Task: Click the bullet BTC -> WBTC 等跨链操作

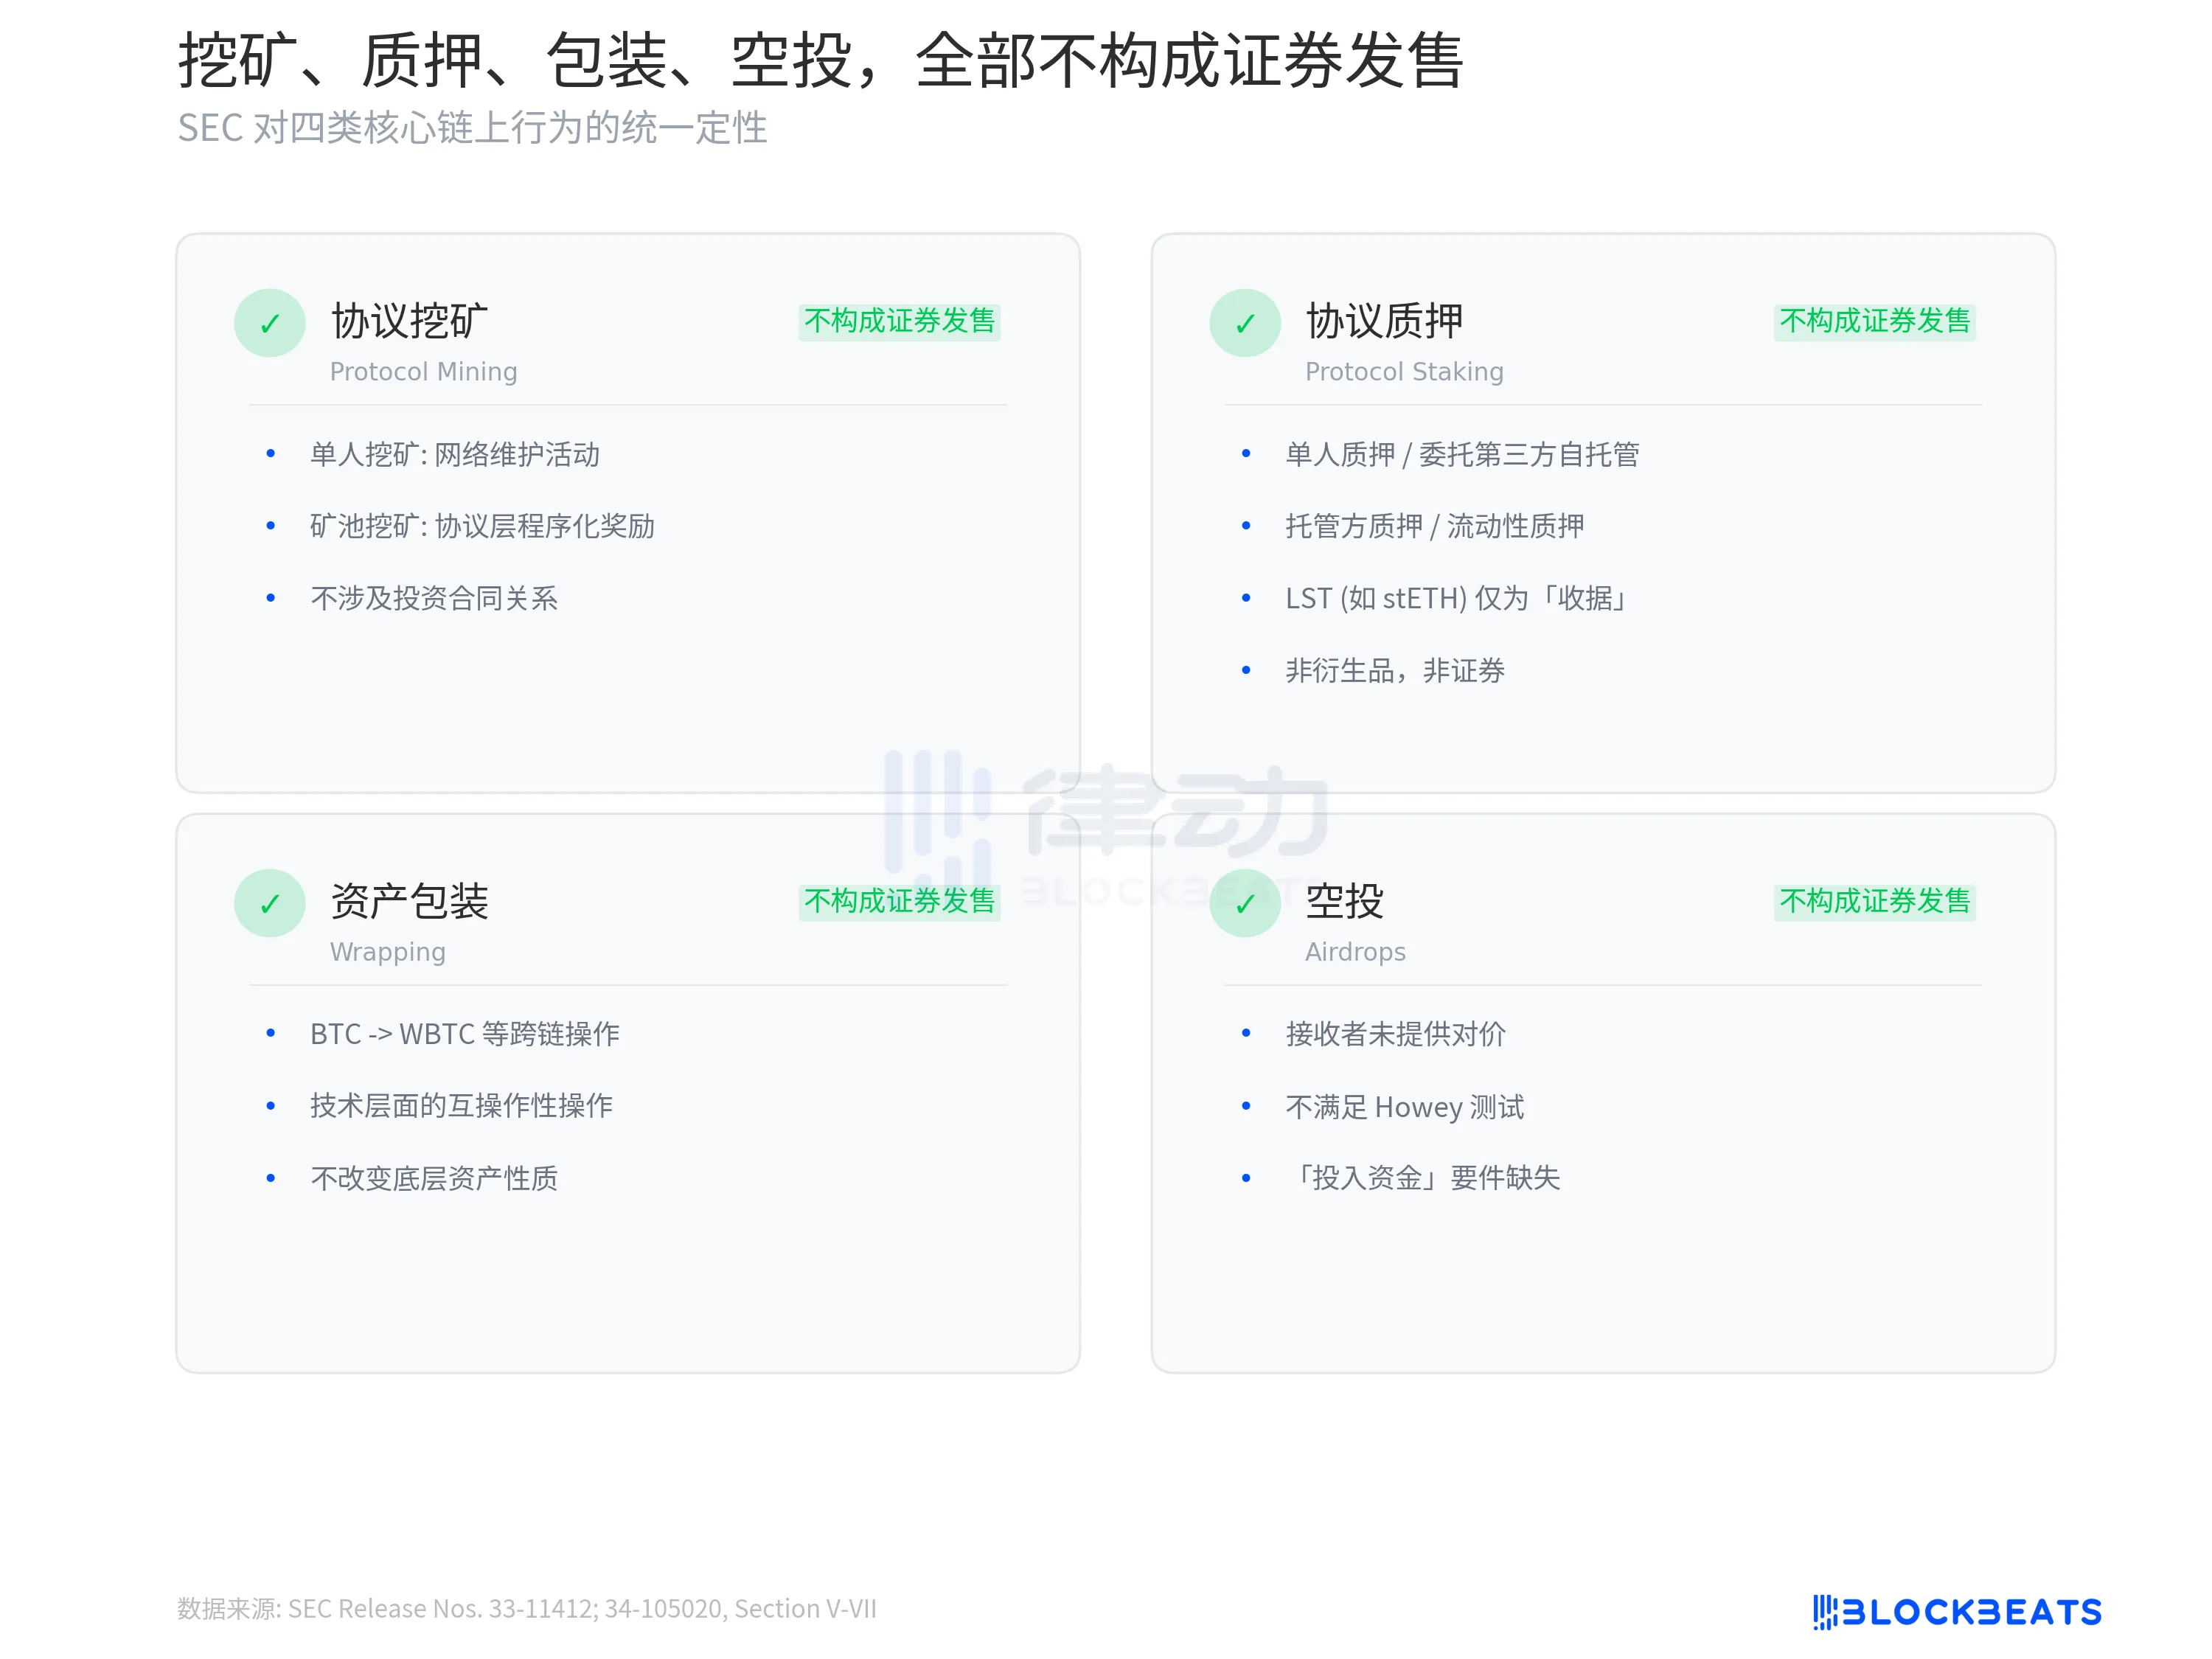Action: point(464,1034)
